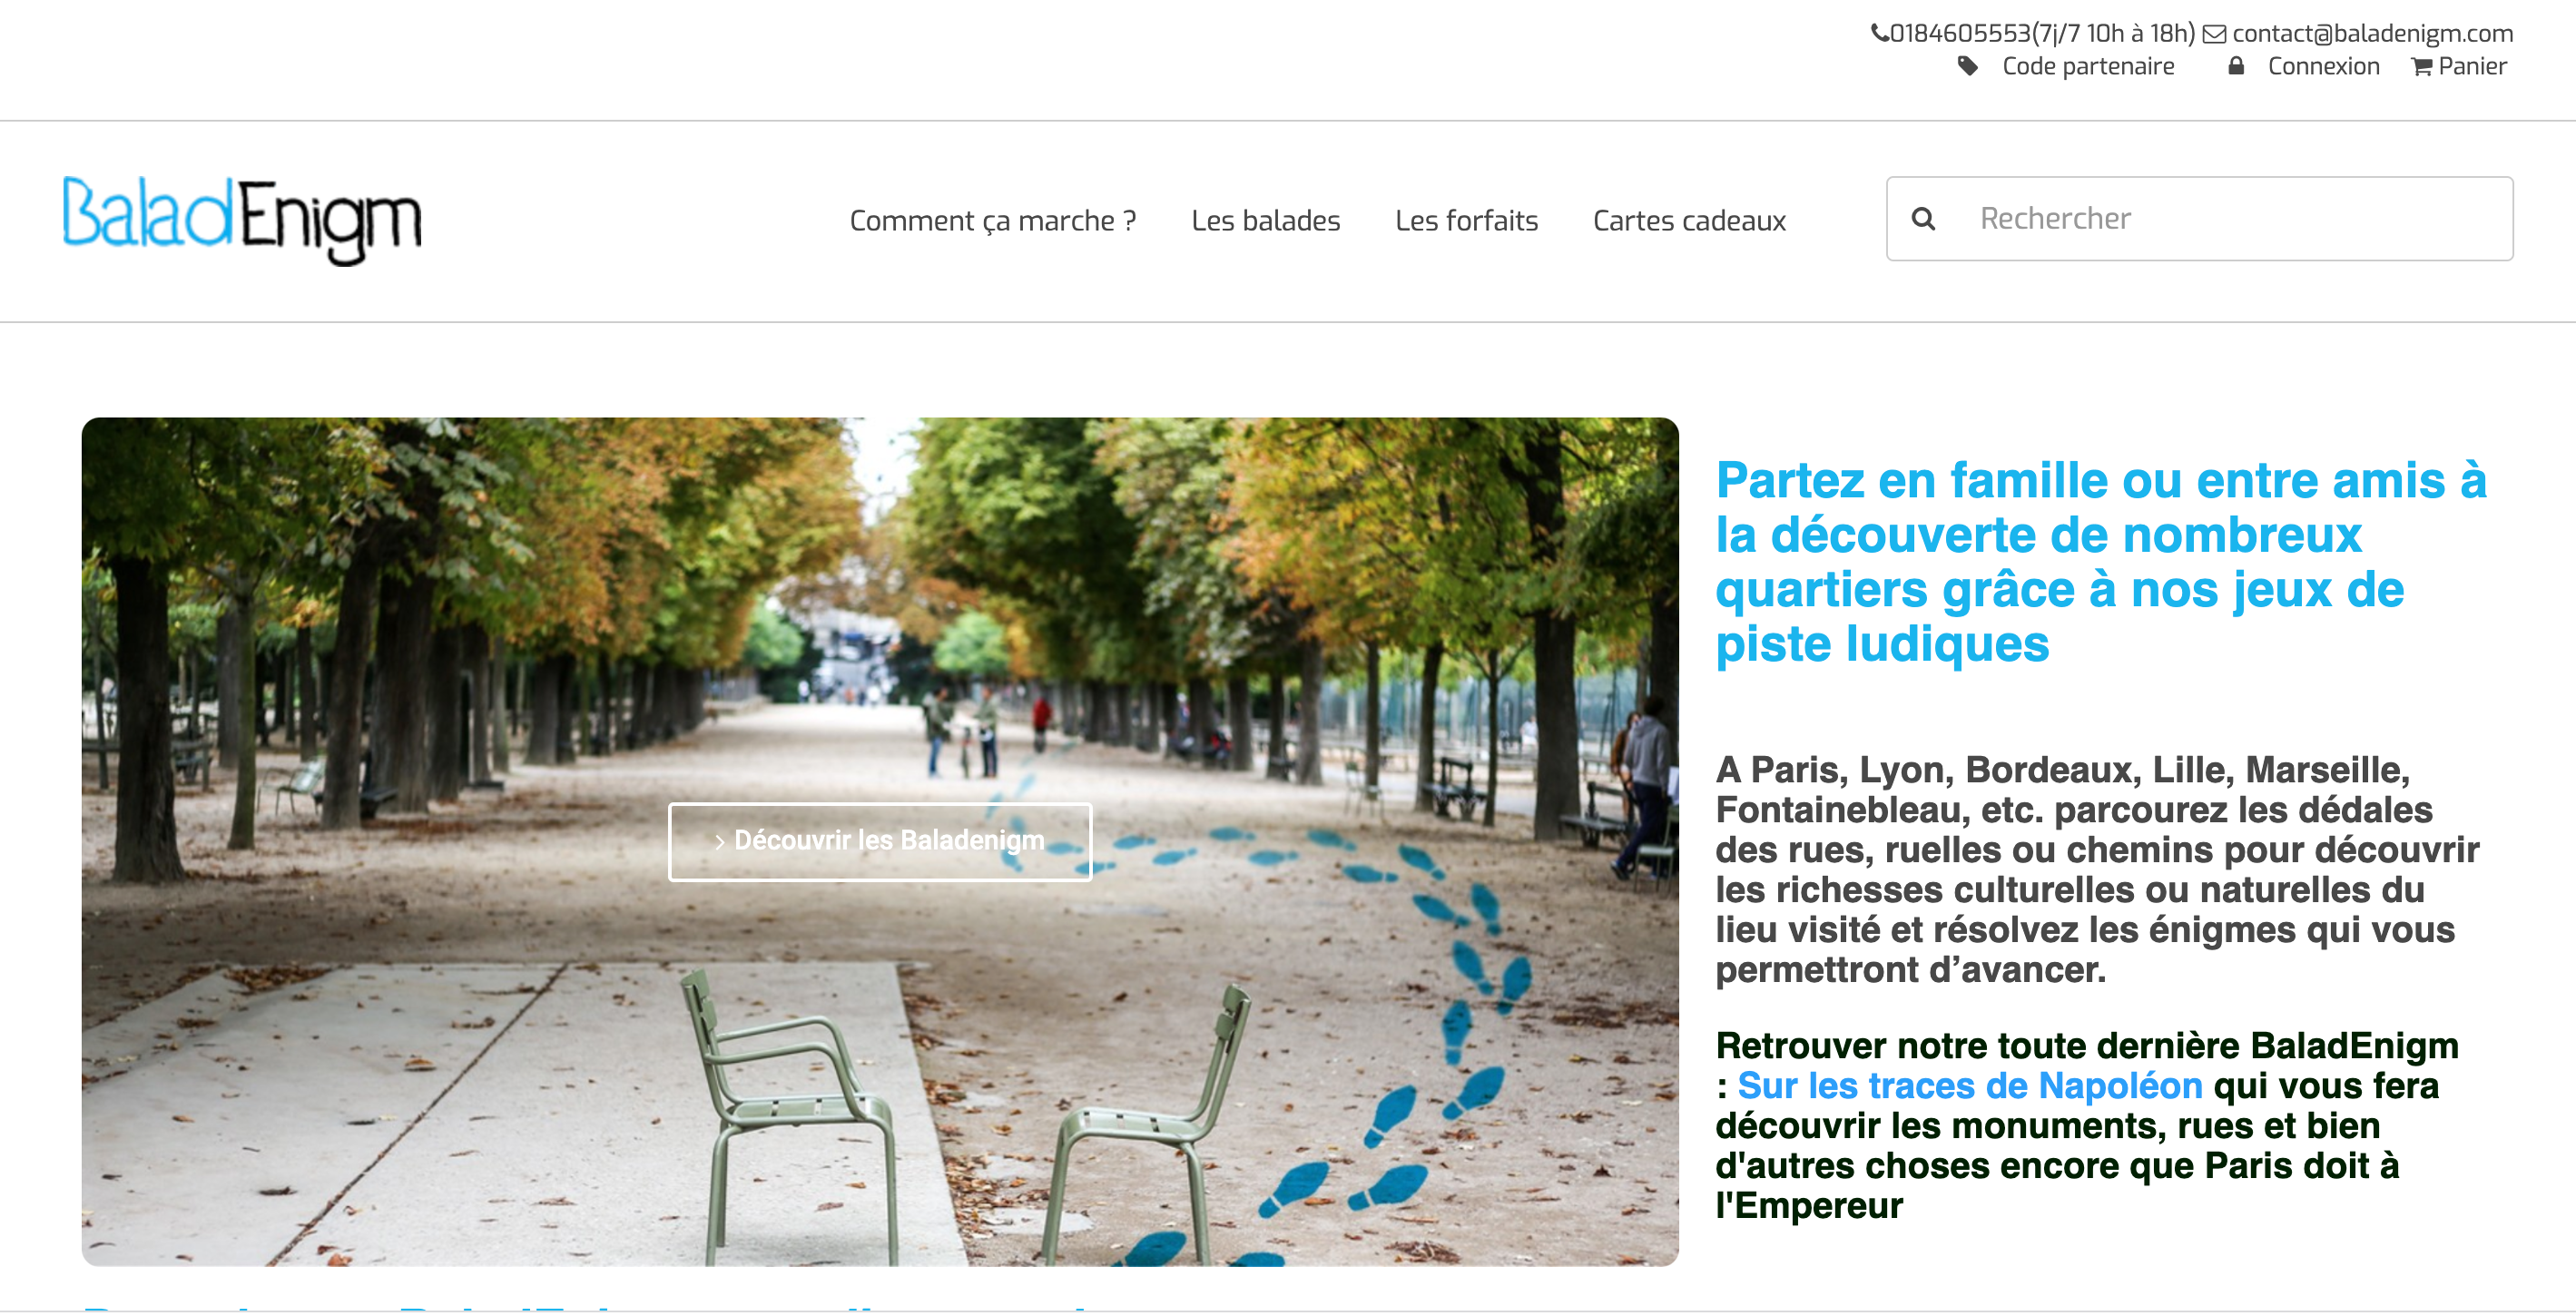Follow Sur les traces de Napoléon link
Viewport: 2576px width, 1316px height.
1969,1085
